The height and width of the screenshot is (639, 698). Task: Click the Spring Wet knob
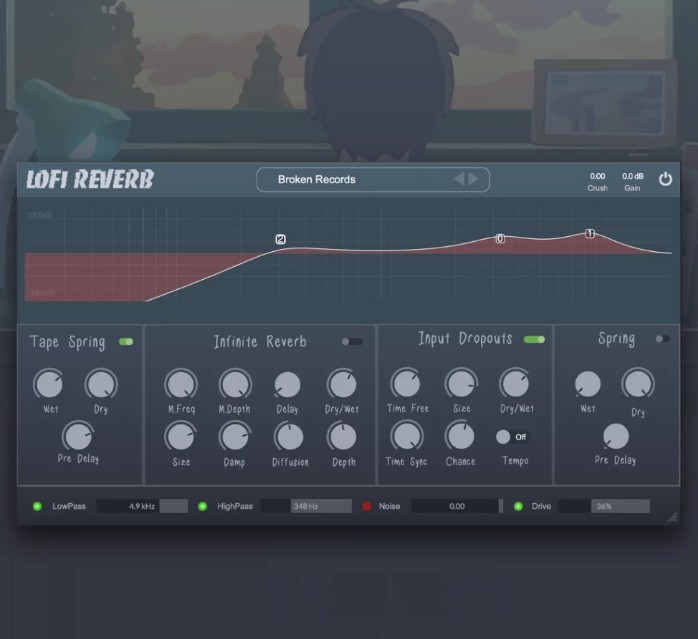coord(588,384)
